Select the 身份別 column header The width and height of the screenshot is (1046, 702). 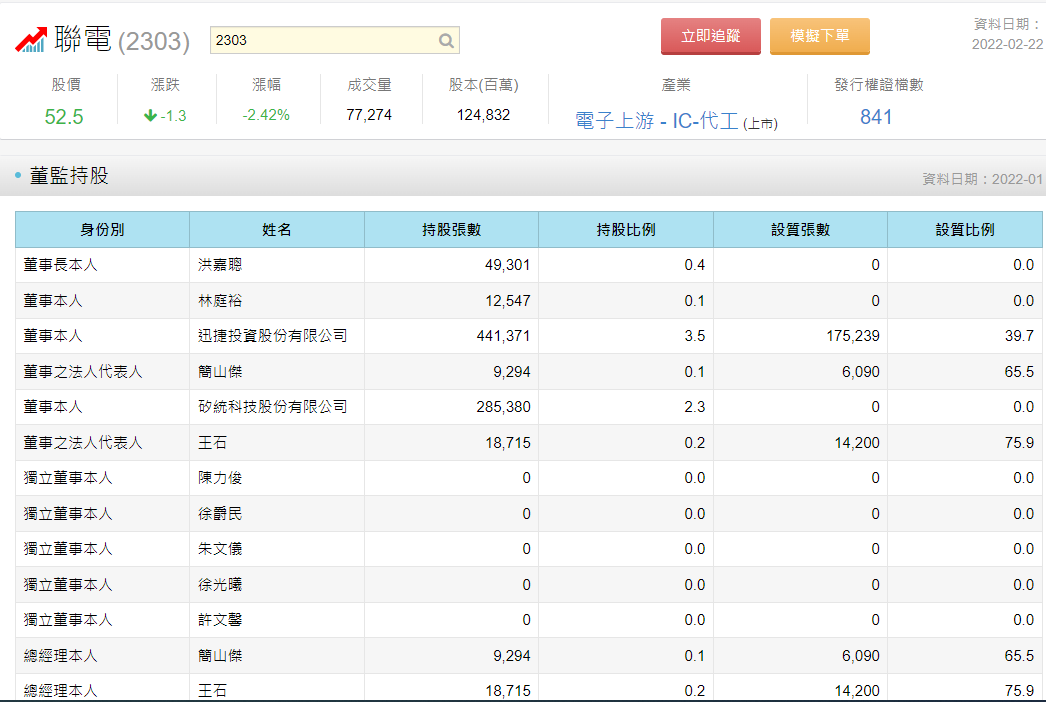coord(102,230)
